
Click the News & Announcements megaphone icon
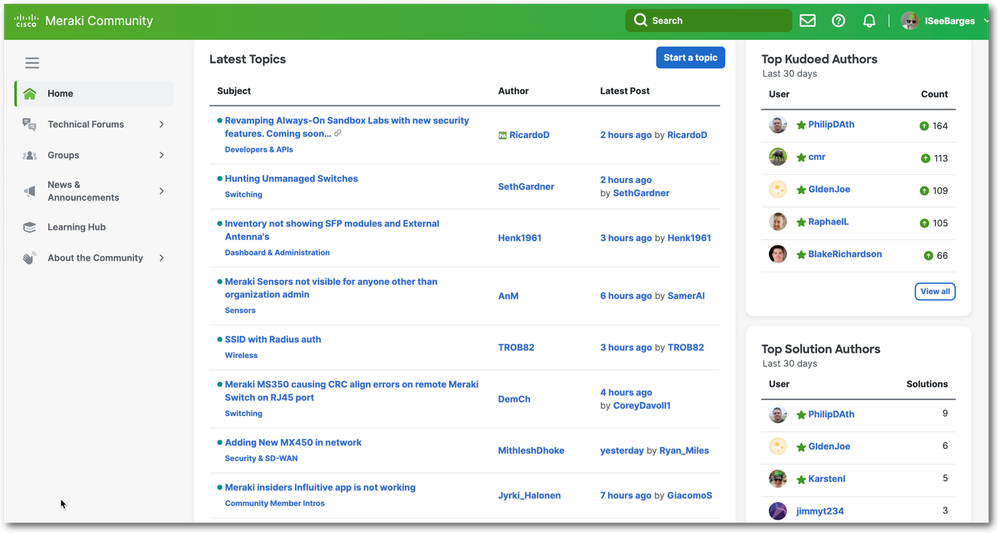tap(29, 191)
